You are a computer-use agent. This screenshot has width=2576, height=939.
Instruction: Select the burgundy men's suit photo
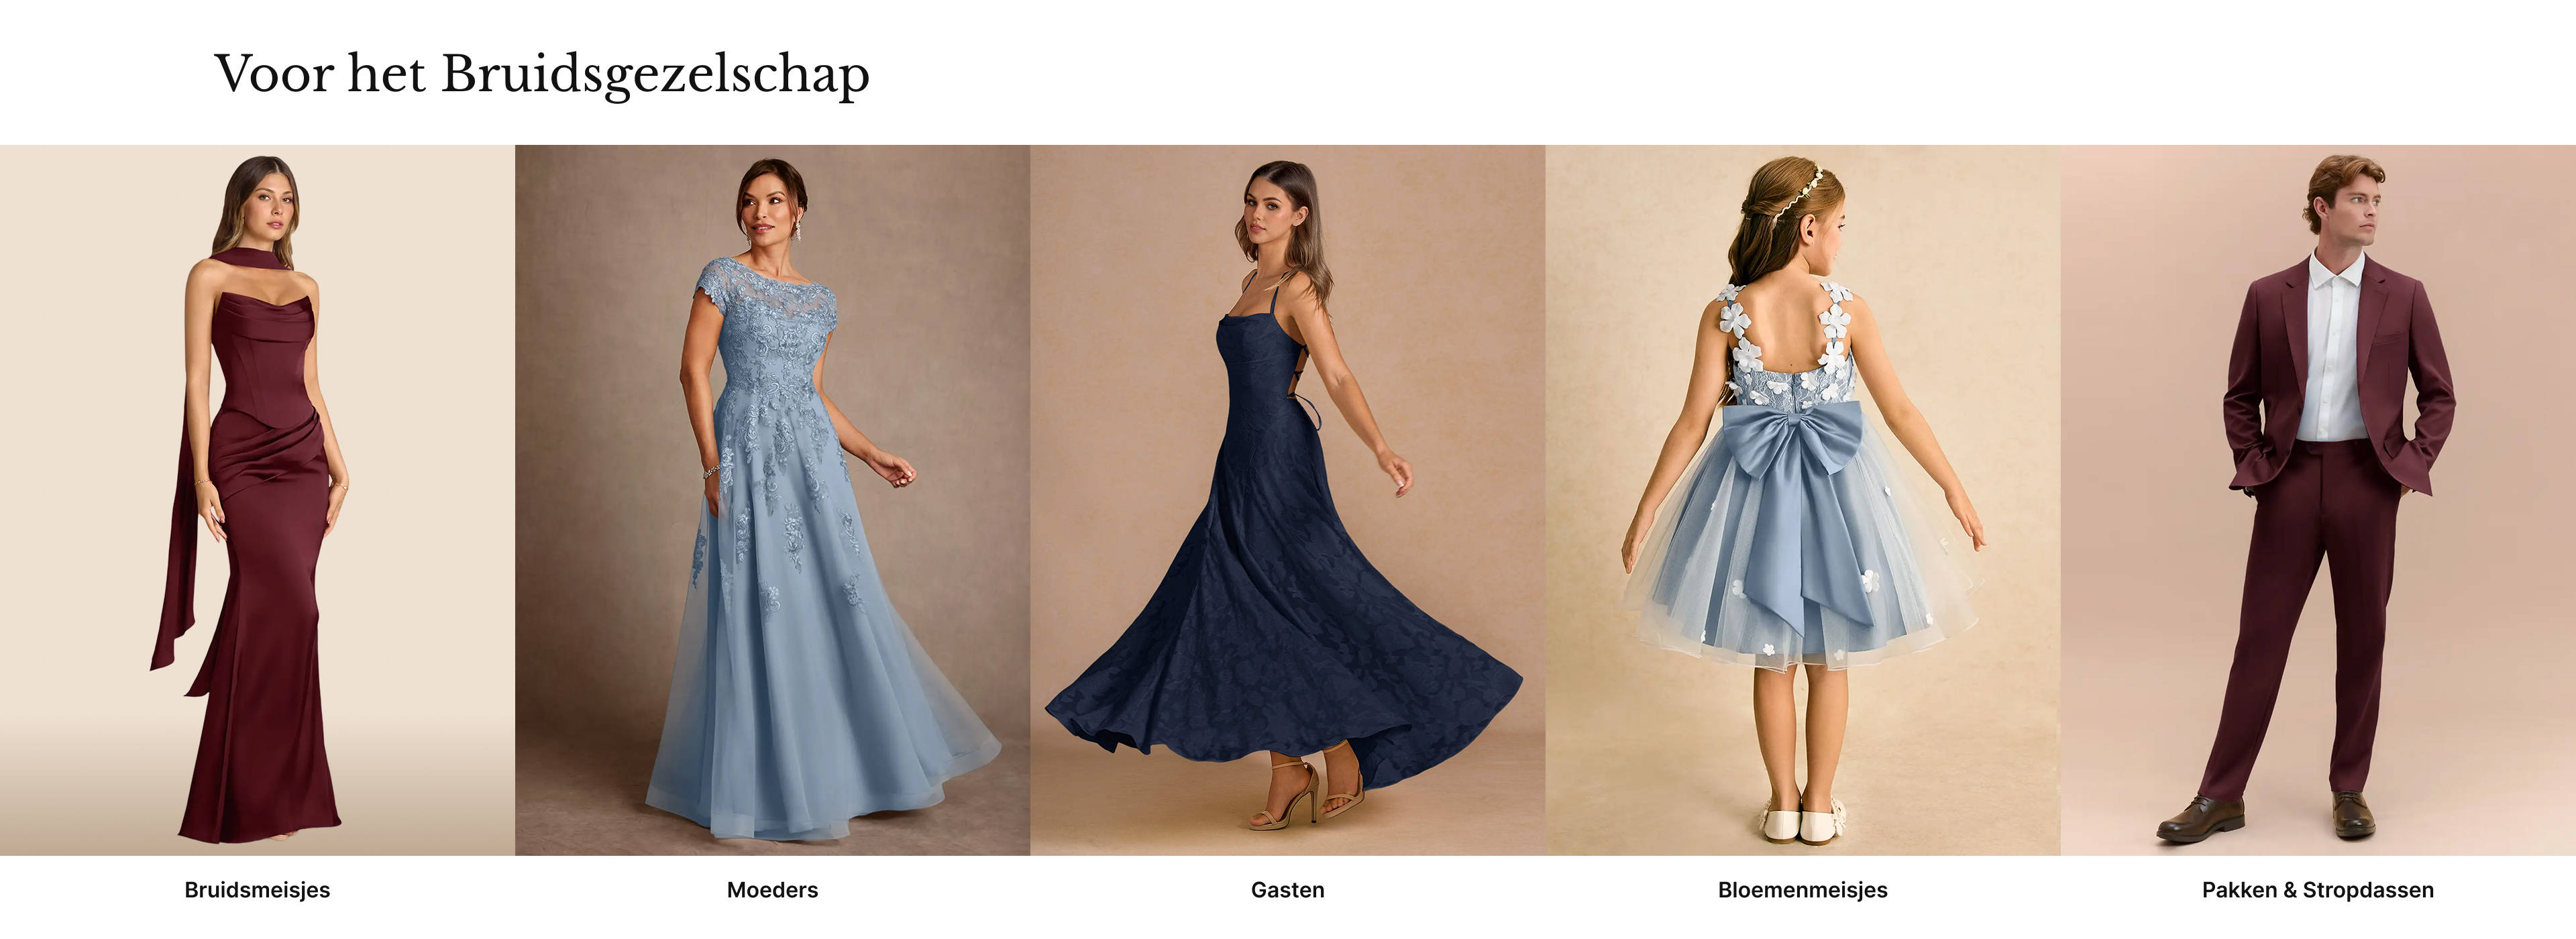click(2318, 500)
